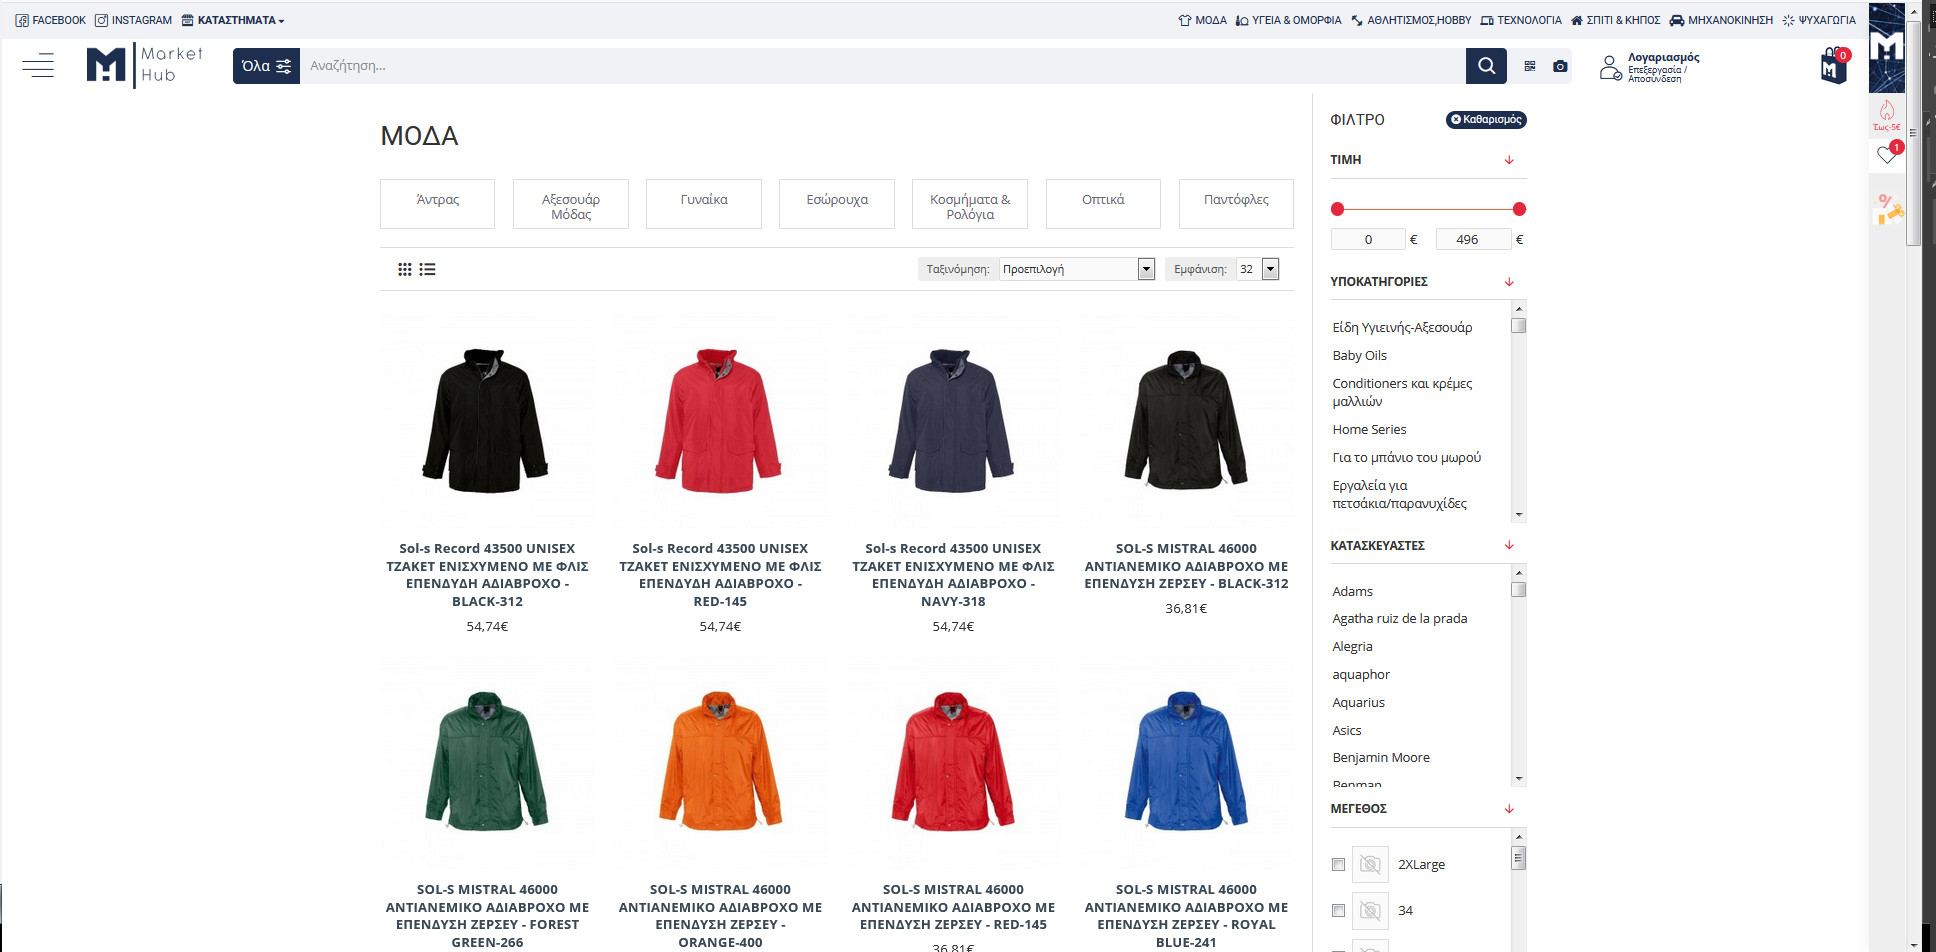This screenshot has height=952, width=1936.
Task: Collapse the ΤΙΜΗ filter section
Action: 1509,160
